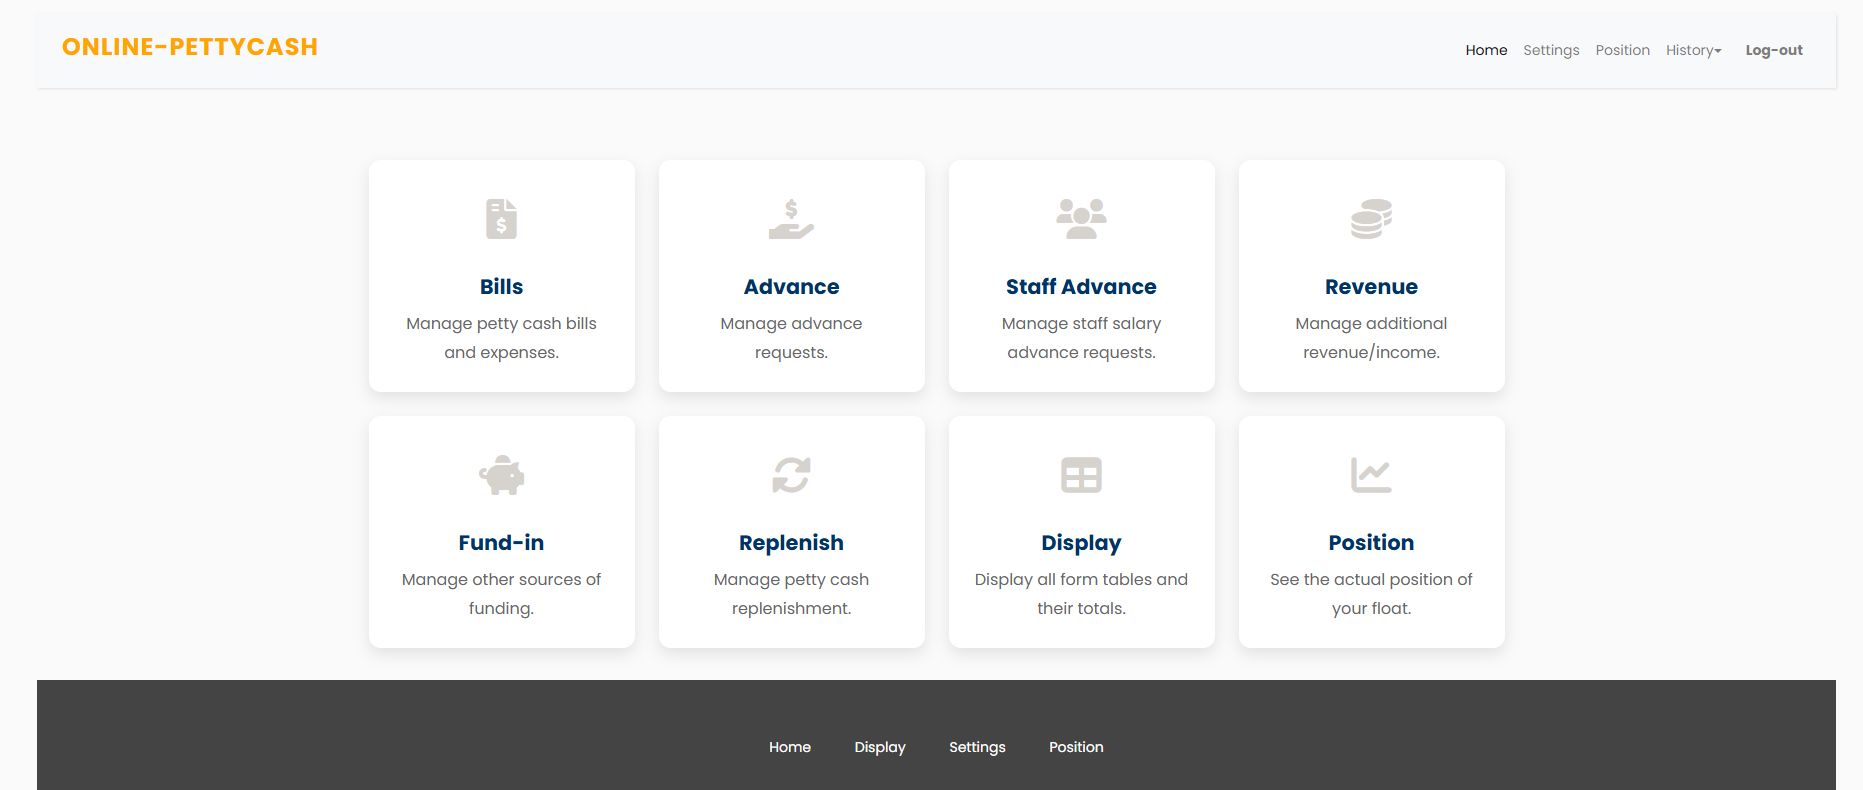Click the ONLINE-PETTYCASH brand logo
Viewport: 1863px width, 790px height.
190,47
